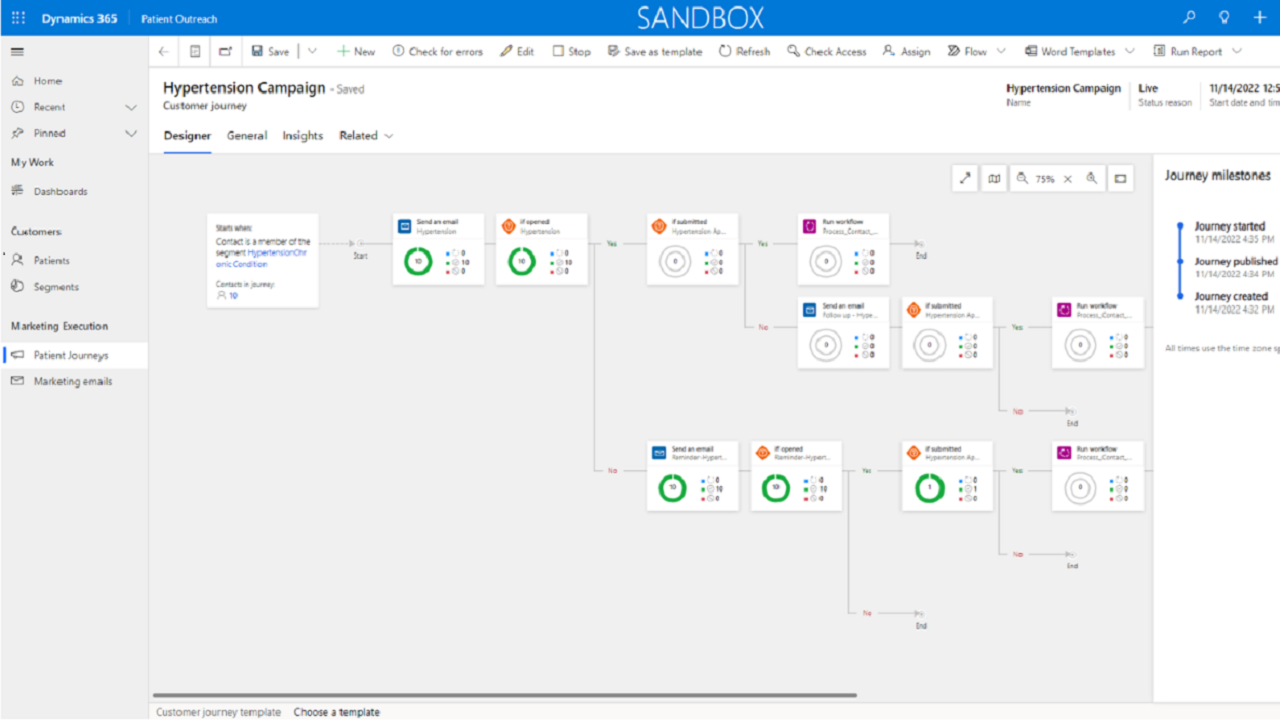Toggle full-screen canvas with the expand arrows icon
The height and width of the screenshot is (720, 1280).
click(x=966, y=179)
